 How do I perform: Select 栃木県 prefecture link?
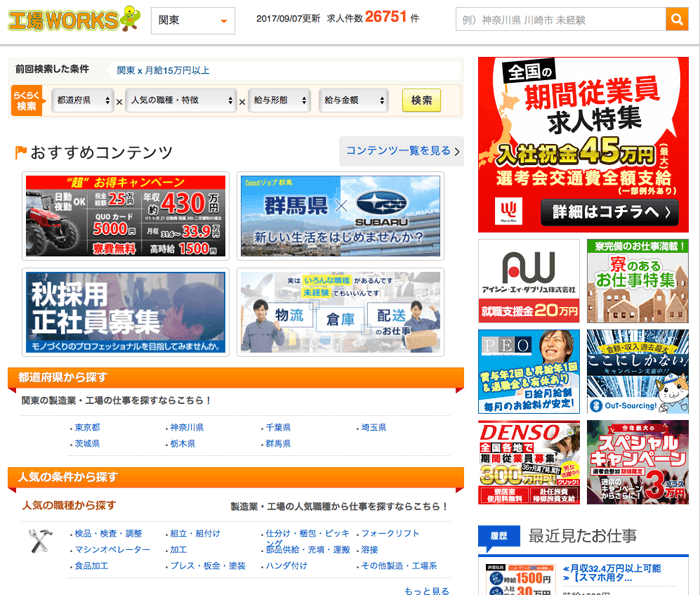183,444
